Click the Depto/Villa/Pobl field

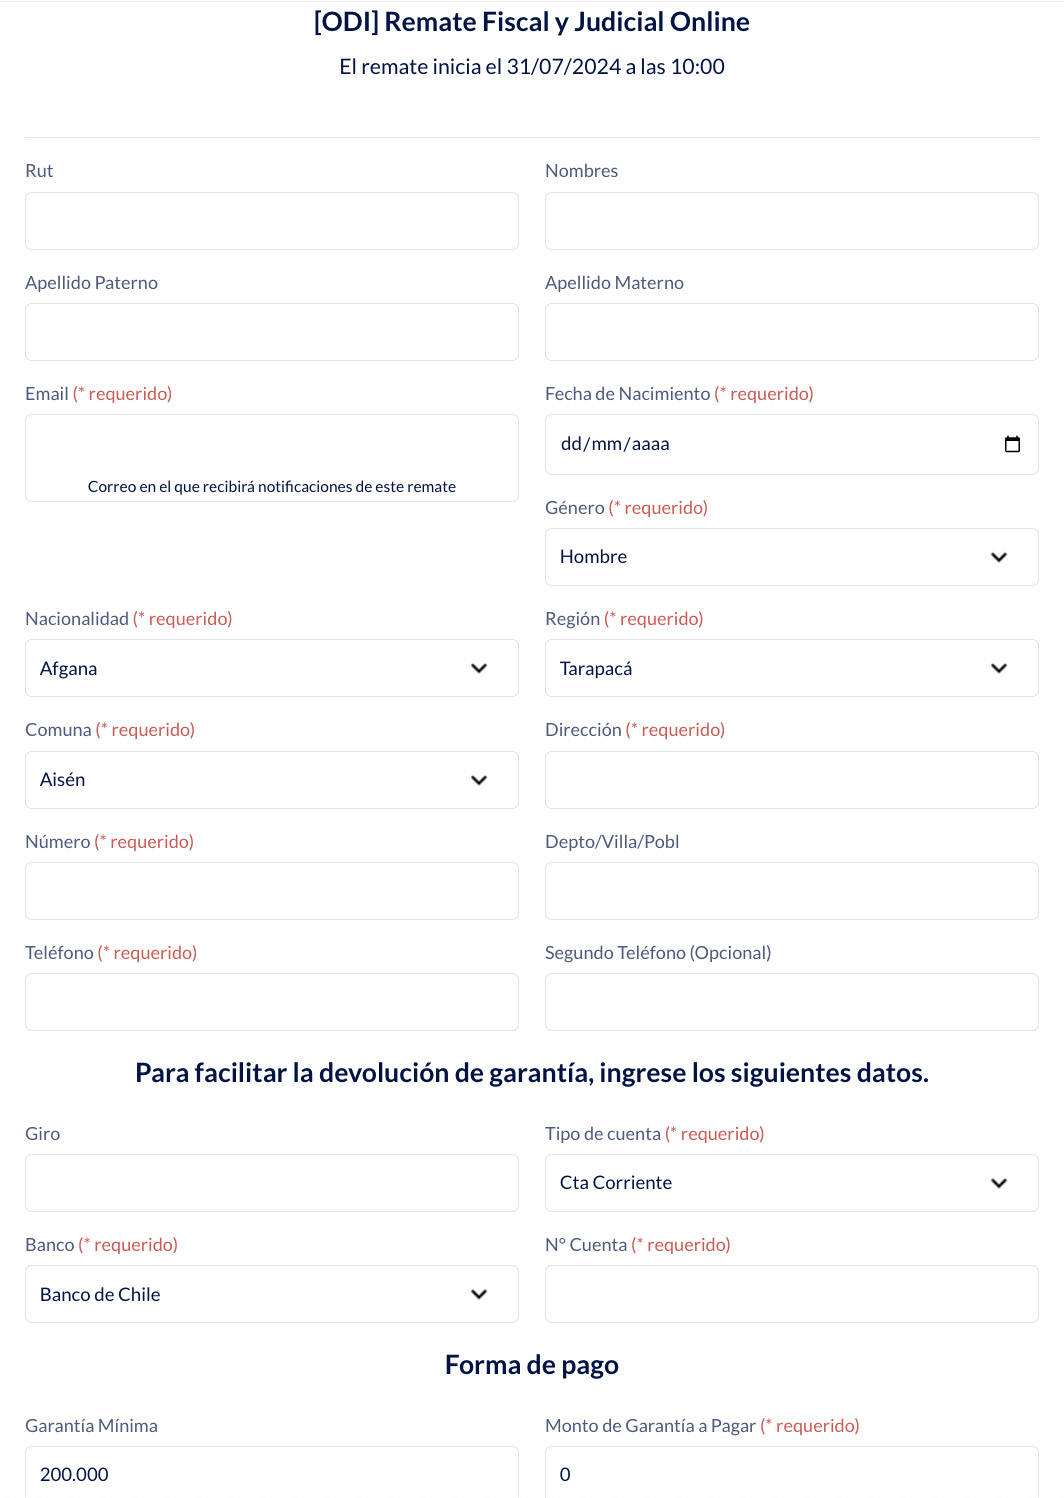coord(791,891)
